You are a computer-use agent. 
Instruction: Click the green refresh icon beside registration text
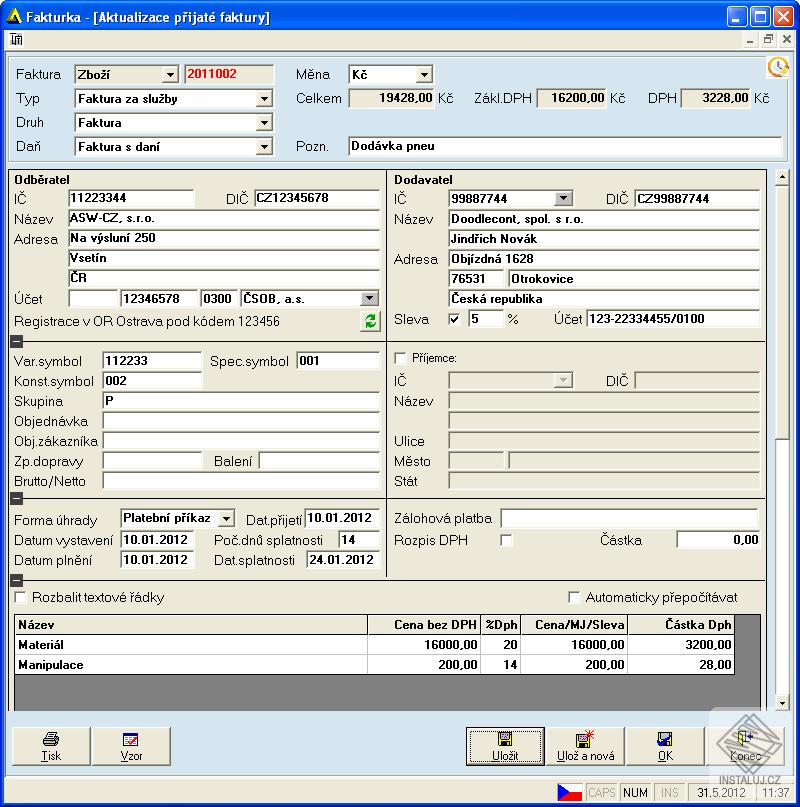[370, 321]
